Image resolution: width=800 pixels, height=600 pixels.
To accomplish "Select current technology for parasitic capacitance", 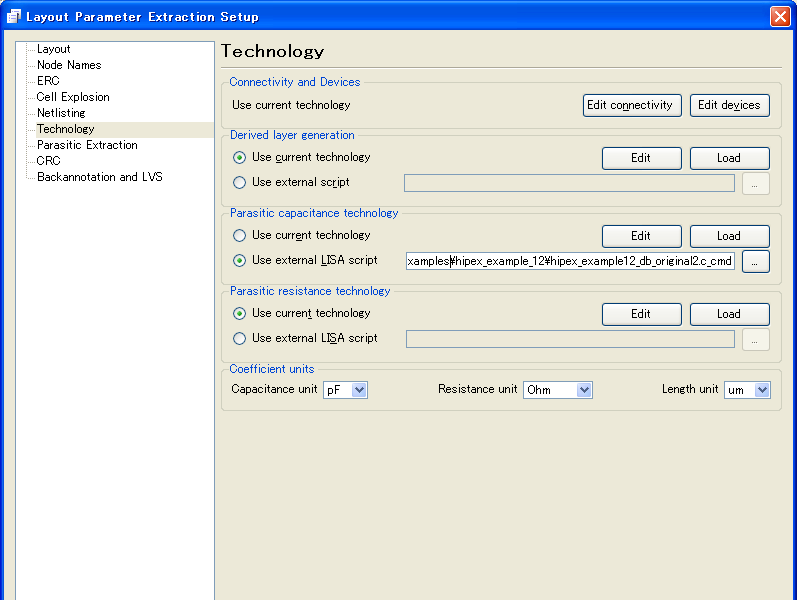I will (x=239, y=236).
